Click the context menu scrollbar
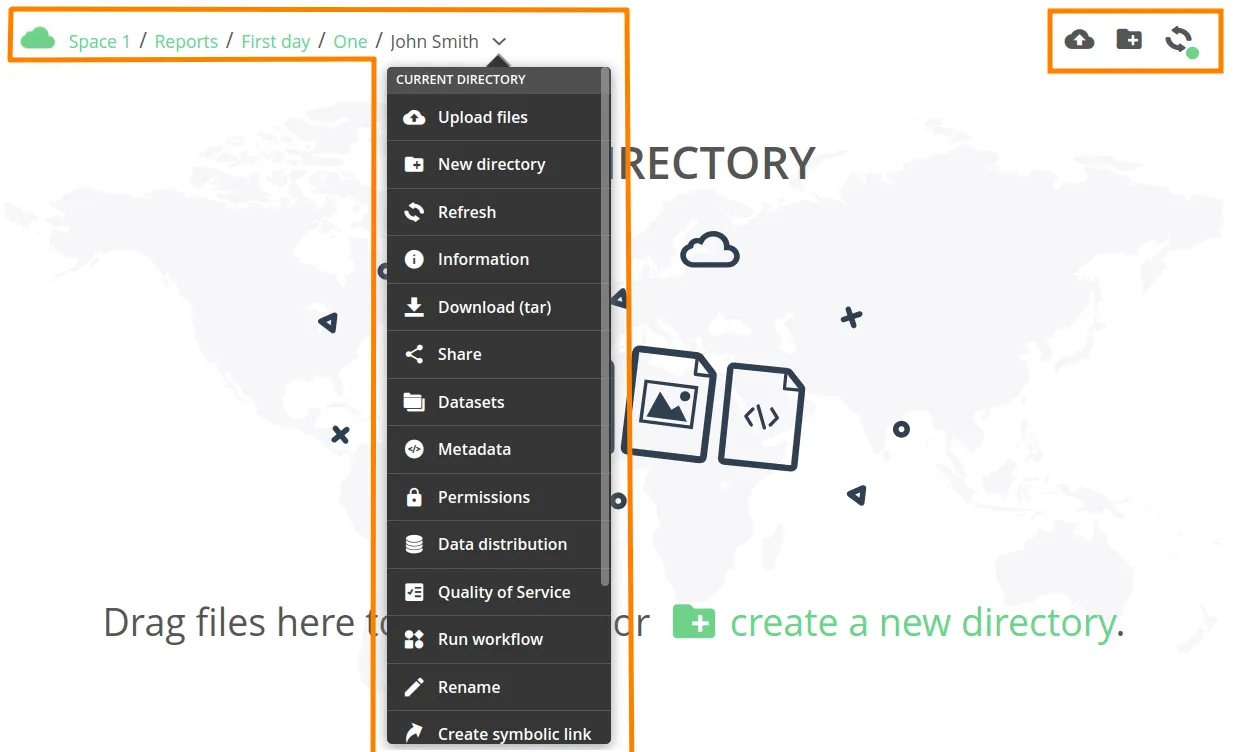1247x752 pixels. [605, 330]
